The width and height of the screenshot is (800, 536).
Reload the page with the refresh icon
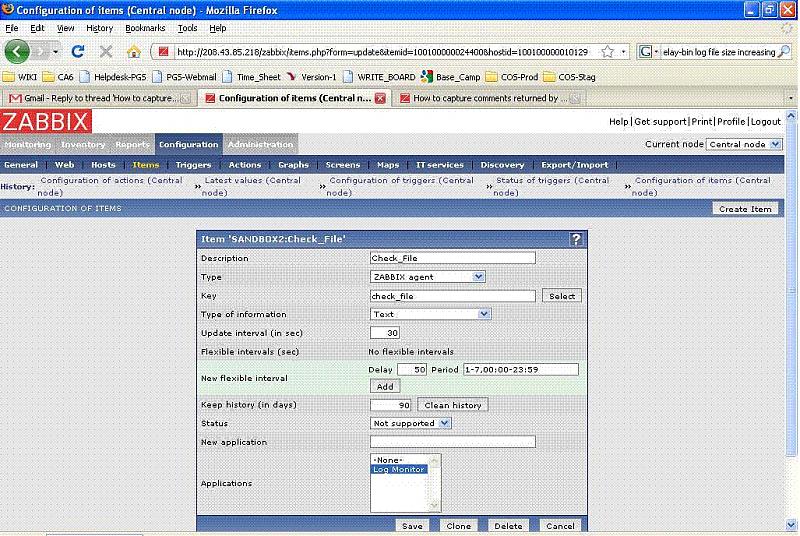[78, 52]
